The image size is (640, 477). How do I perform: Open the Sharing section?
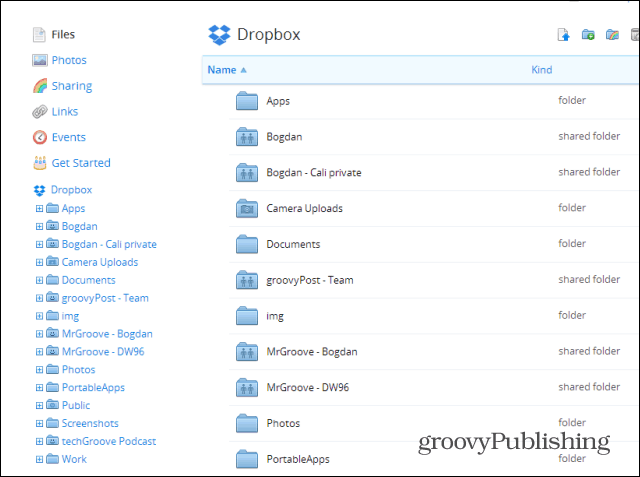tap(72, 86)
